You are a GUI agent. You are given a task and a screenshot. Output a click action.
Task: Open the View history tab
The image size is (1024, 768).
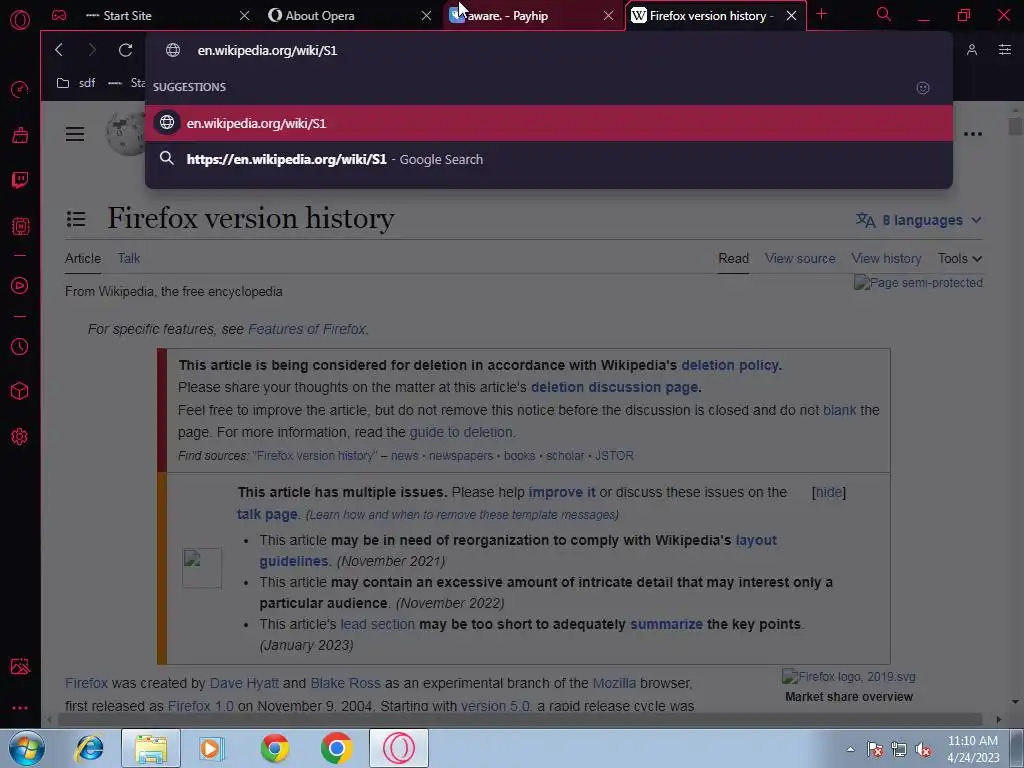[x=886, y=259]
